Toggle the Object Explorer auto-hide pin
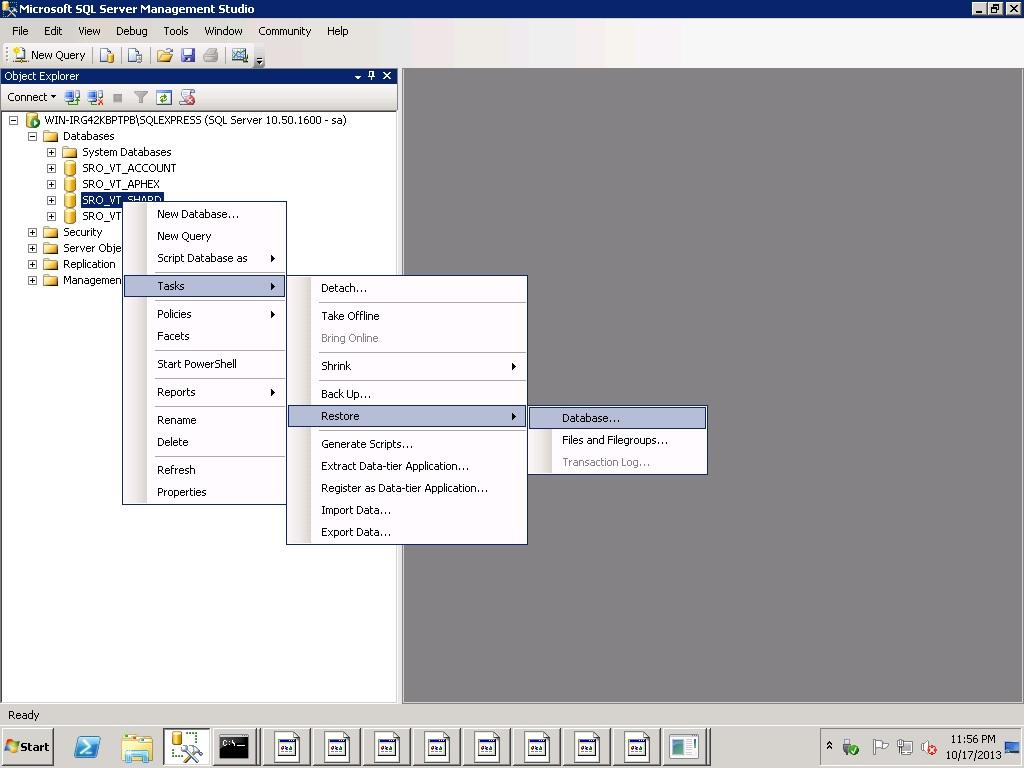 [372, 76]
